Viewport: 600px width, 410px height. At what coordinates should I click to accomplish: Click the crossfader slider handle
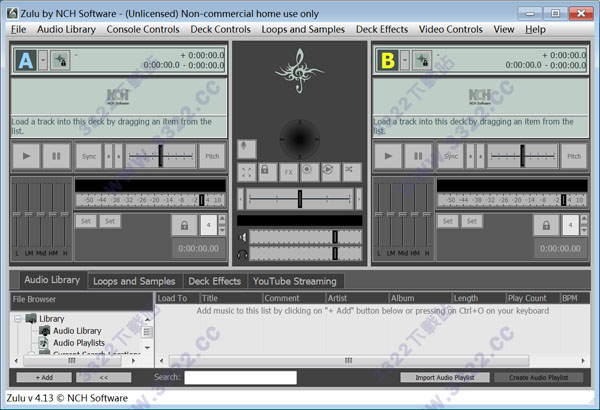300,199
